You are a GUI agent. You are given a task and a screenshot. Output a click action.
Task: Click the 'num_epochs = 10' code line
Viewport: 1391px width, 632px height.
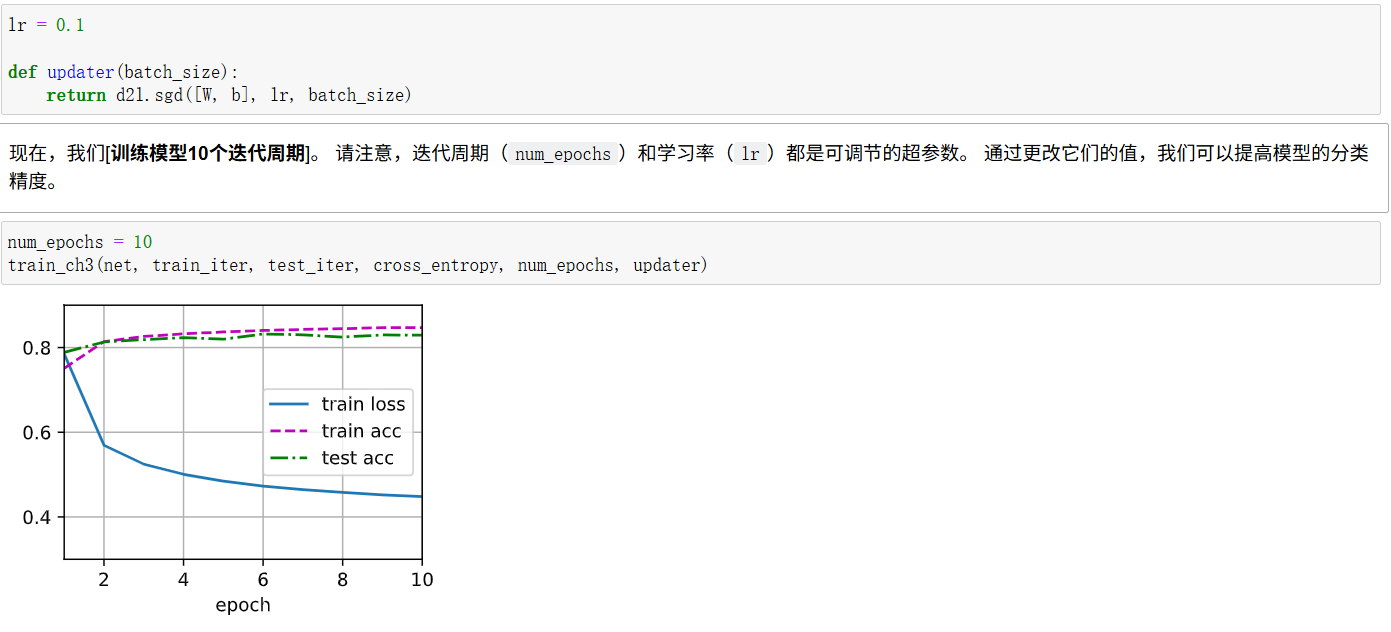click(80, 242)
